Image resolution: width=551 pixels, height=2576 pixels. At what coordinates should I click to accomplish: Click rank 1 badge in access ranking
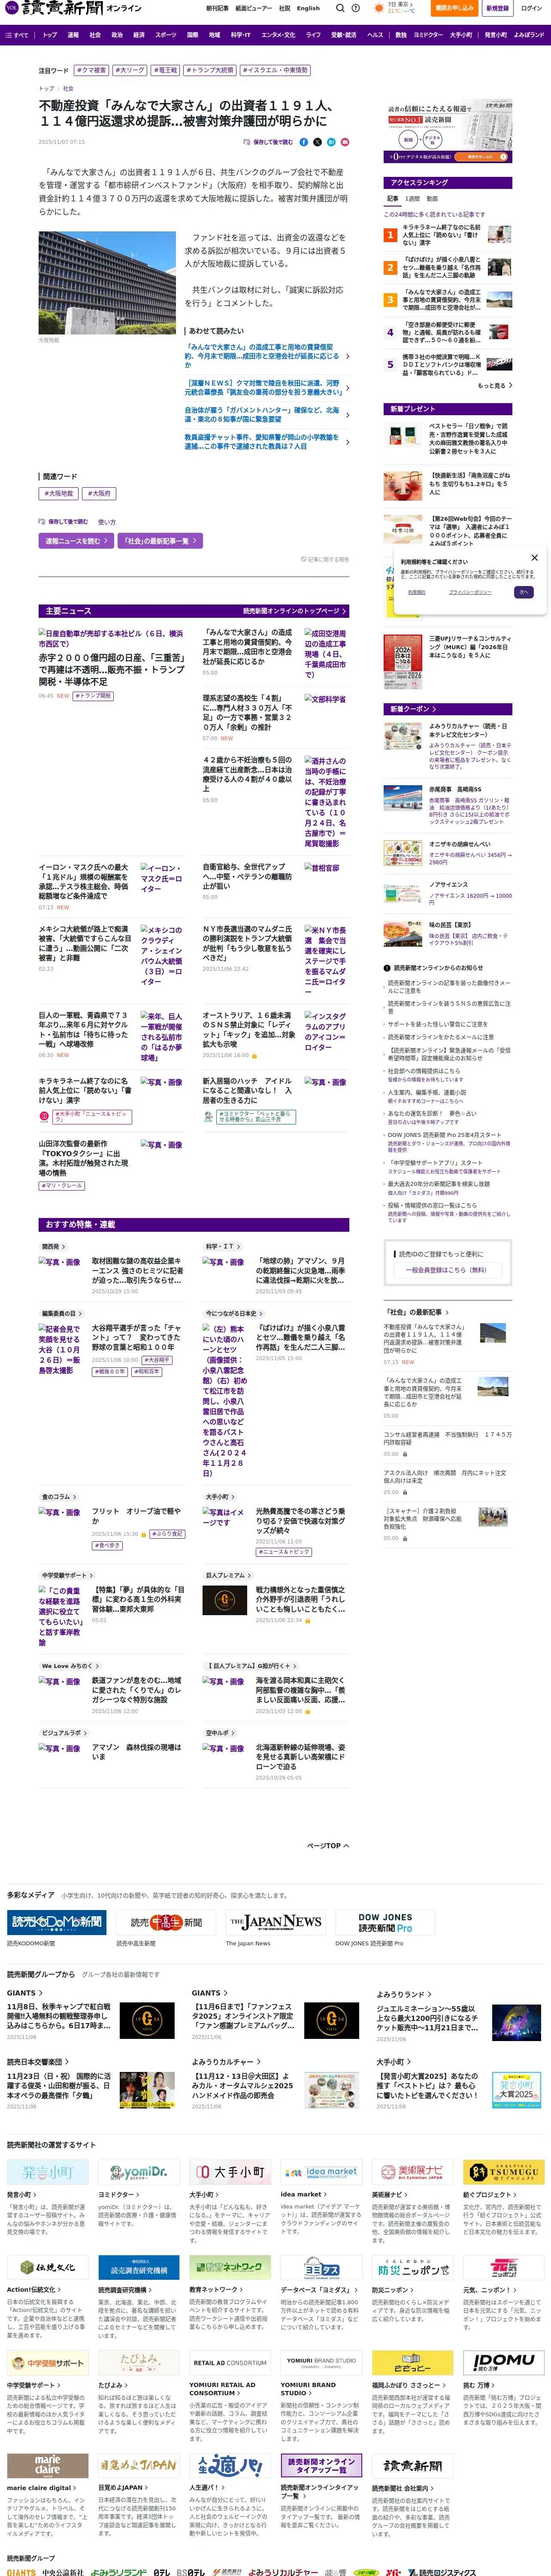pos(390,235)
